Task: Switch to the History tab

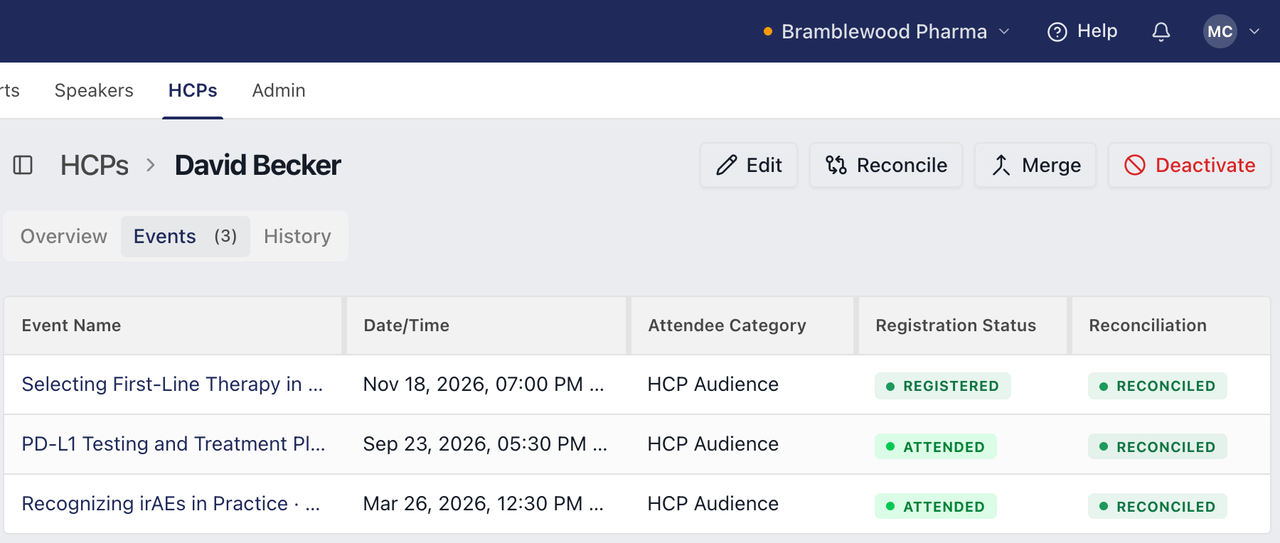Action: click(297, 236)
